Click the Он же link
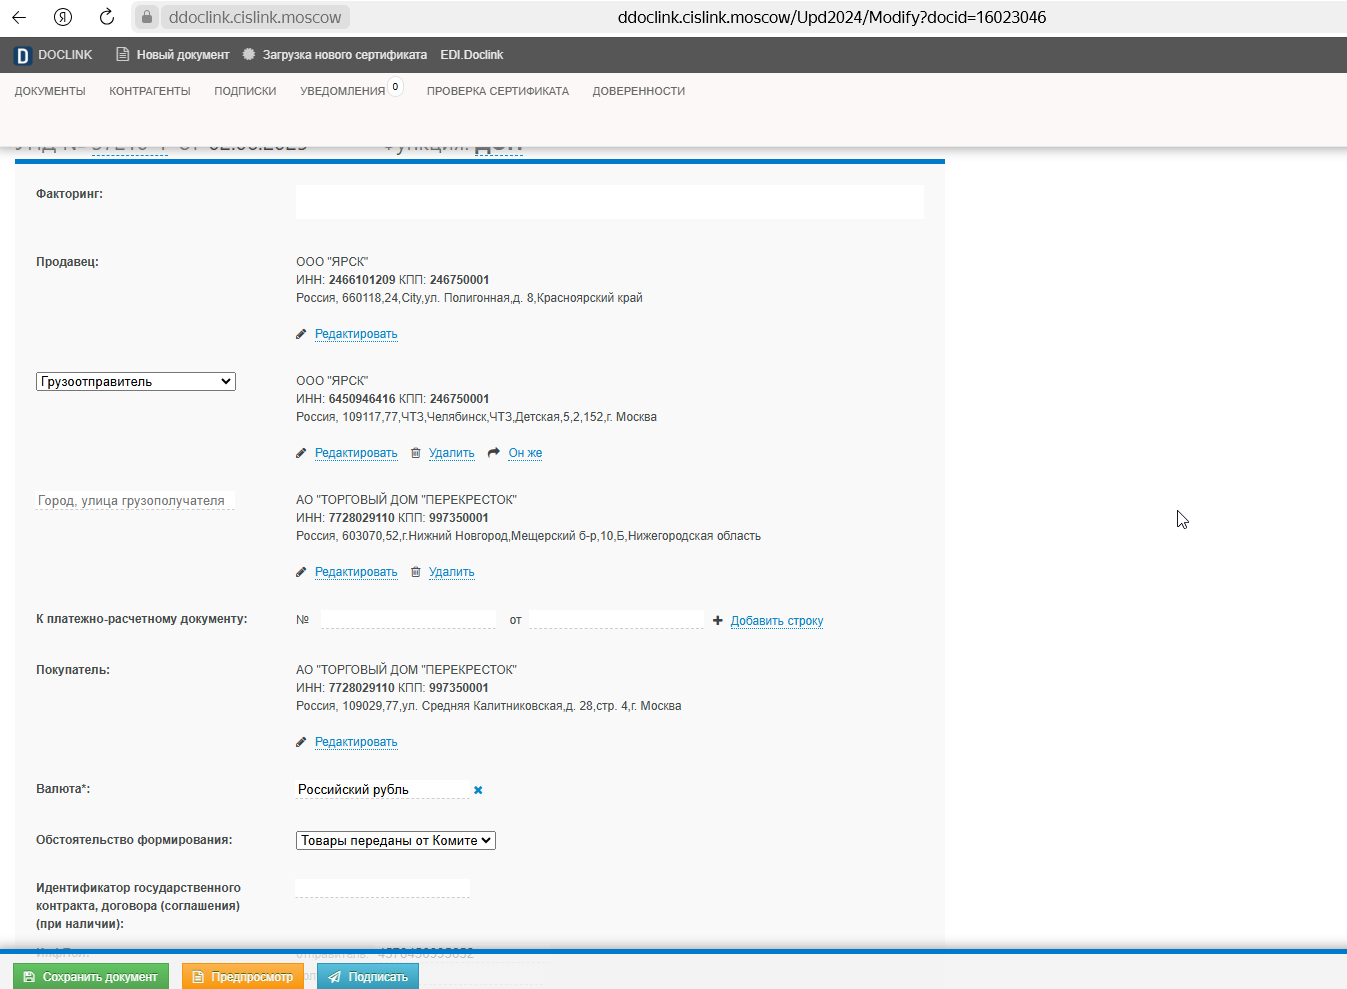 pos(525,453)
